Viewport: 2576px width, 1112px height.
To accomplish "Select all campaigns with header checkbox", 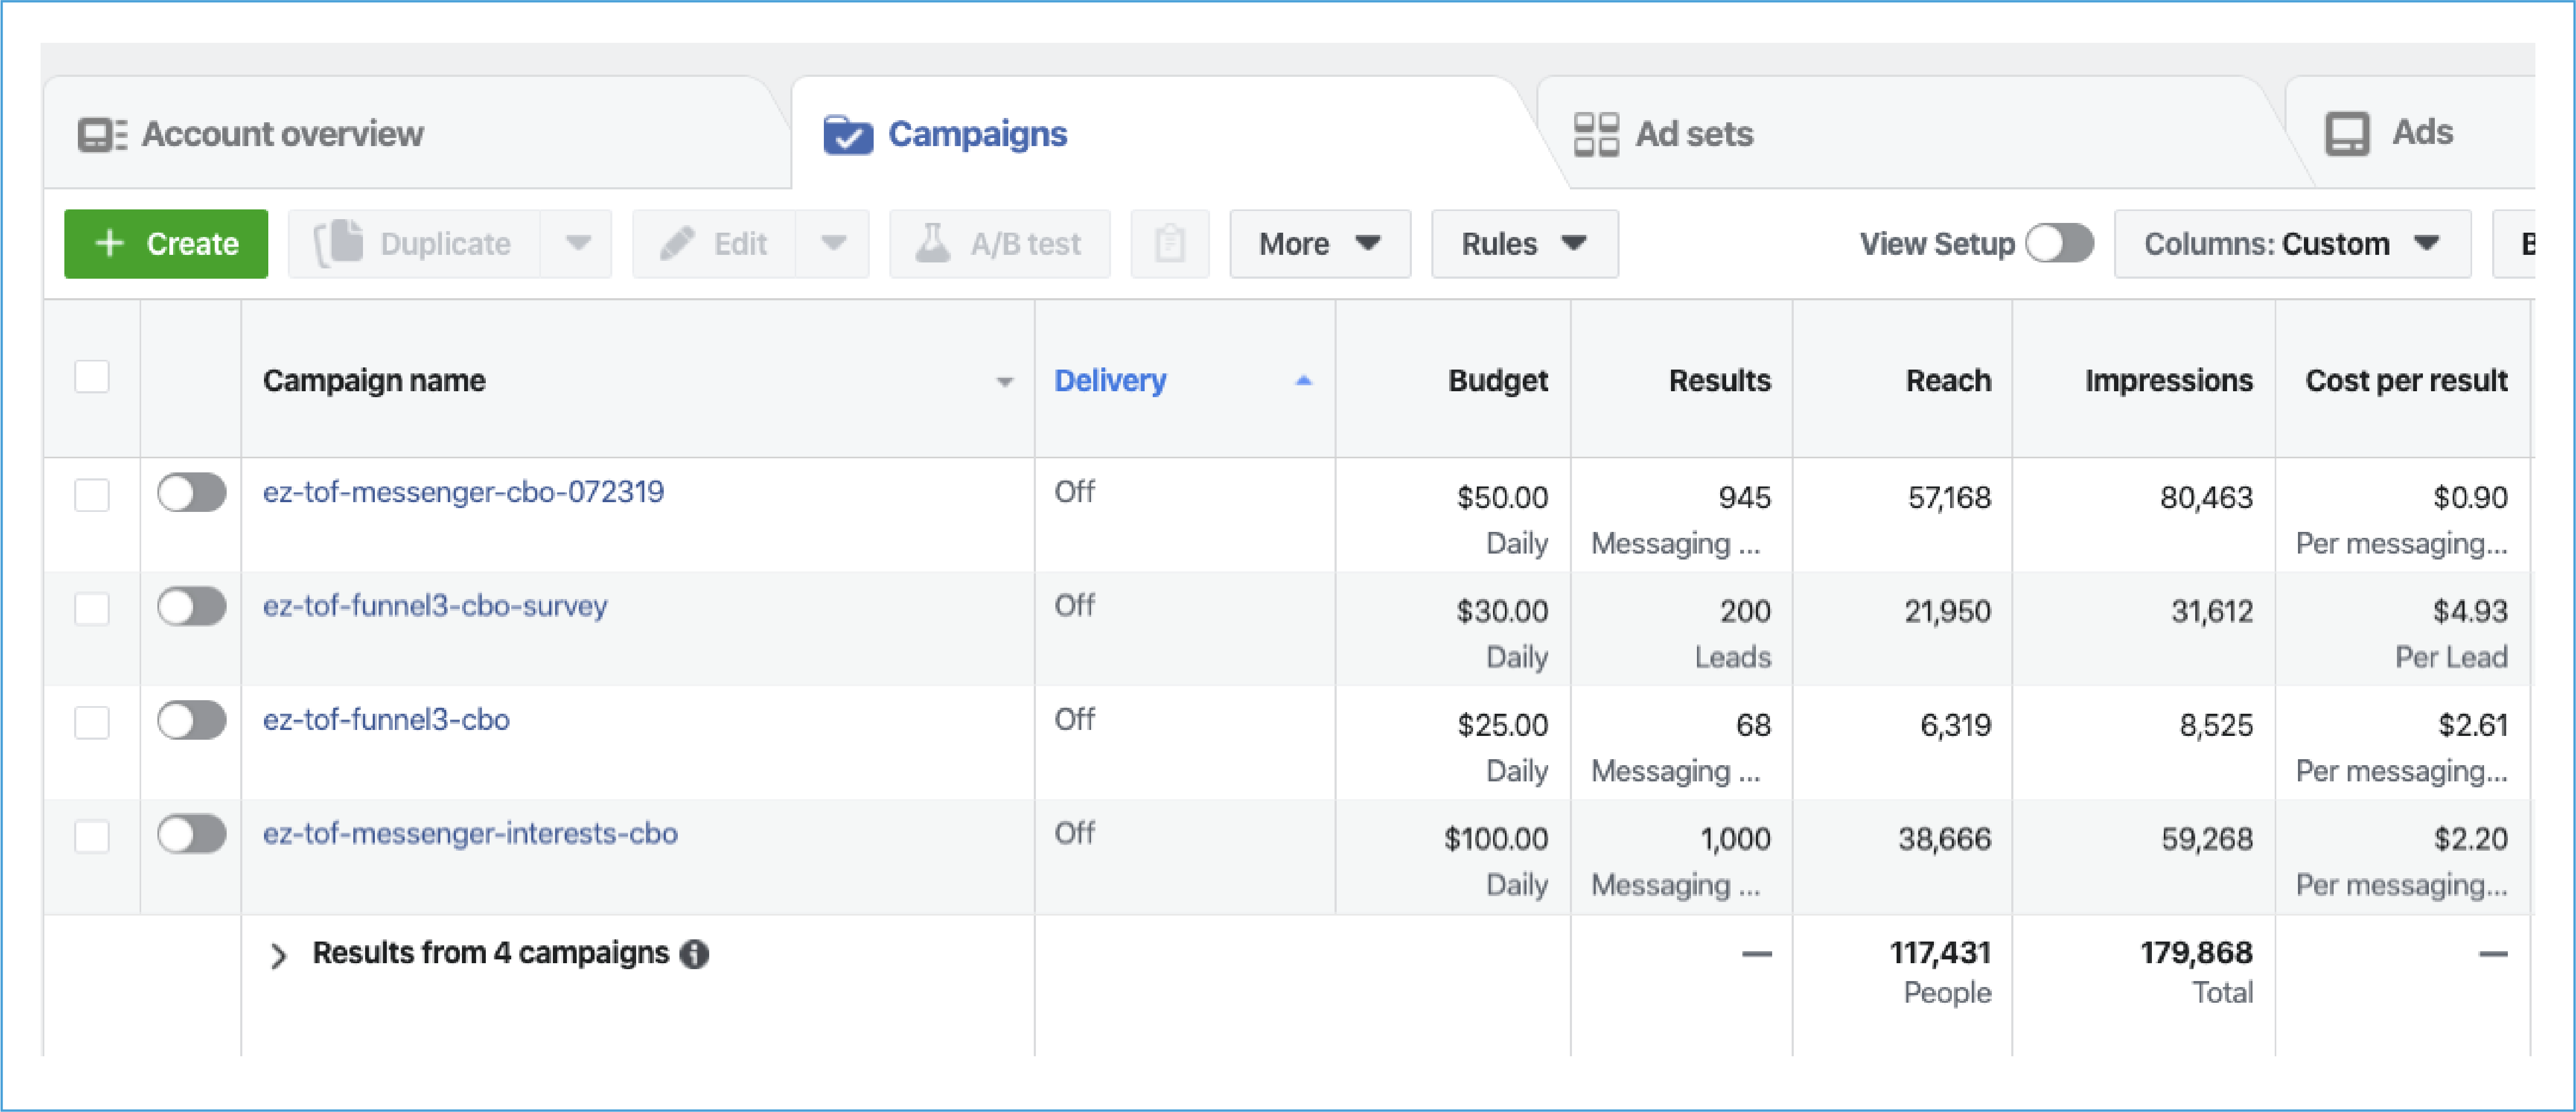I will coord(92,378).
